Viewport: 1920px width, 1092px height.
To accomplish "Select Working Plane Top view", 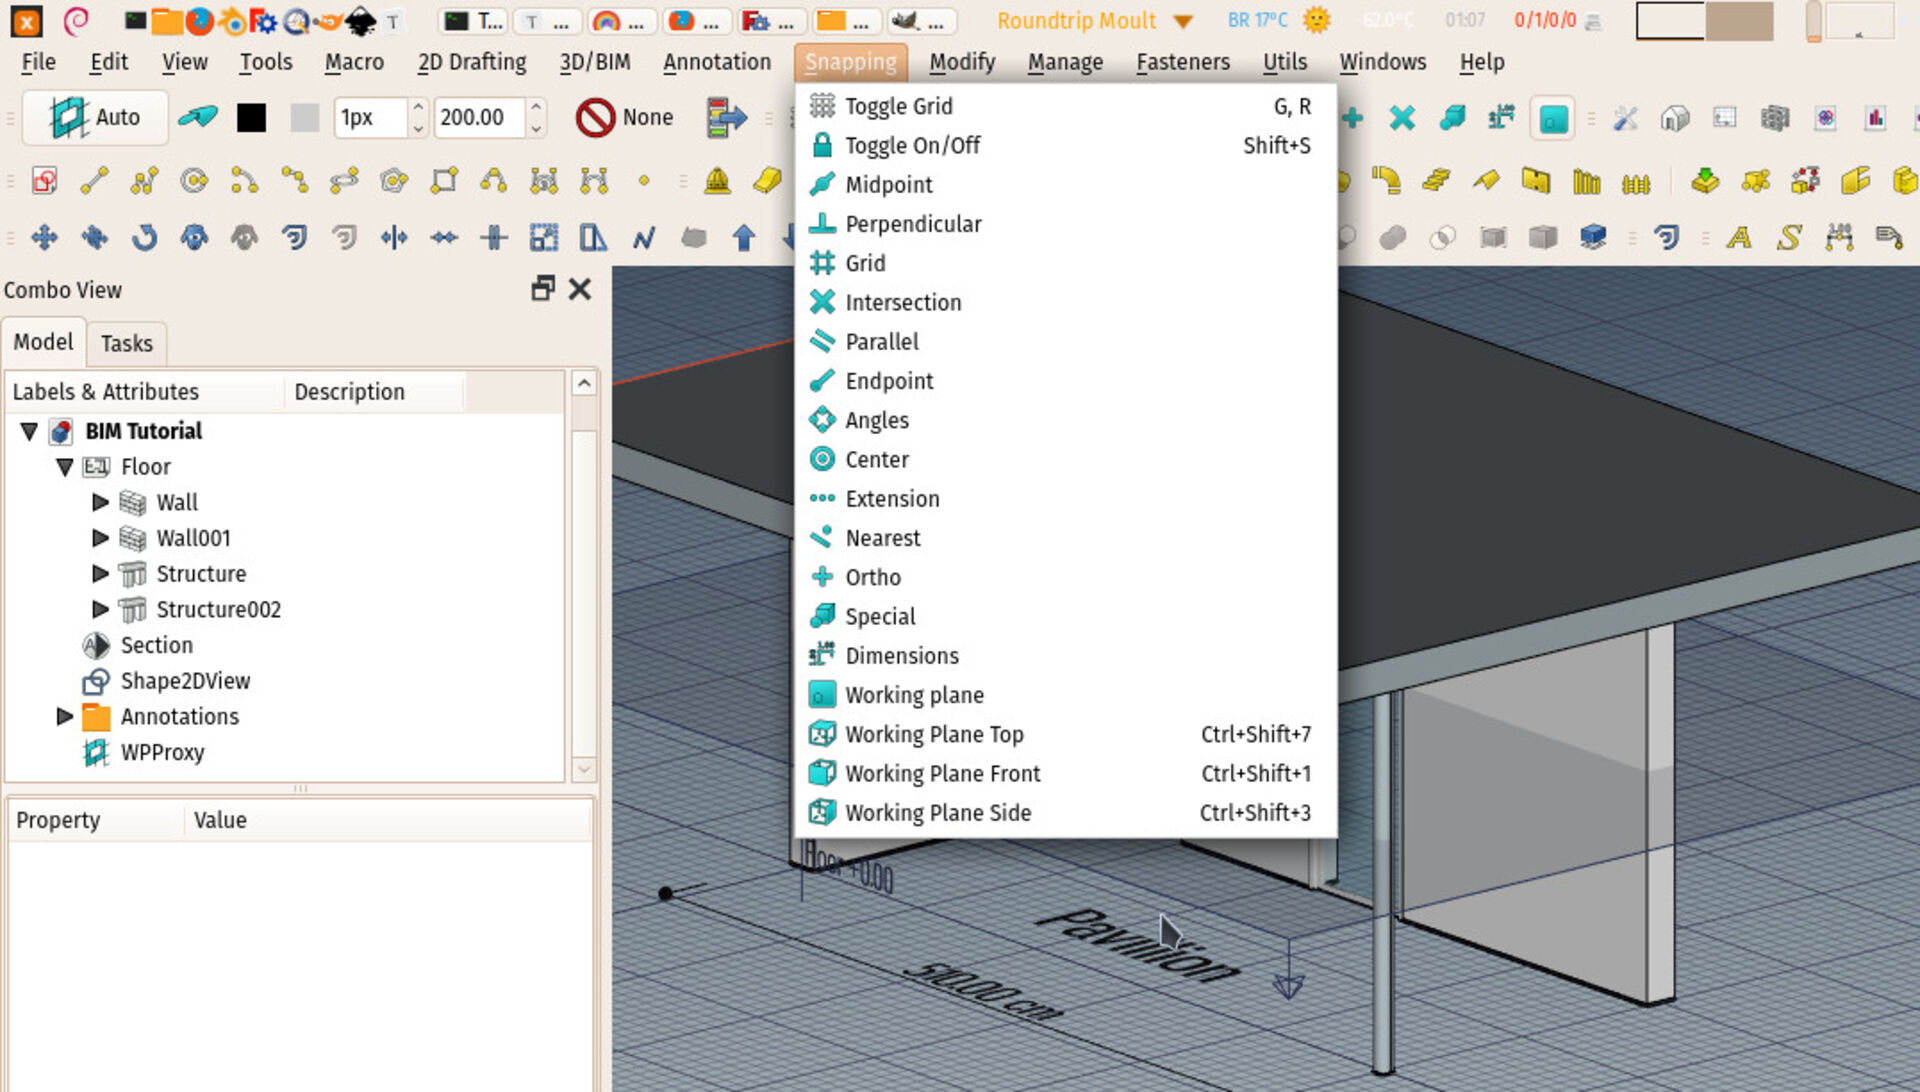I will [934, 733].
